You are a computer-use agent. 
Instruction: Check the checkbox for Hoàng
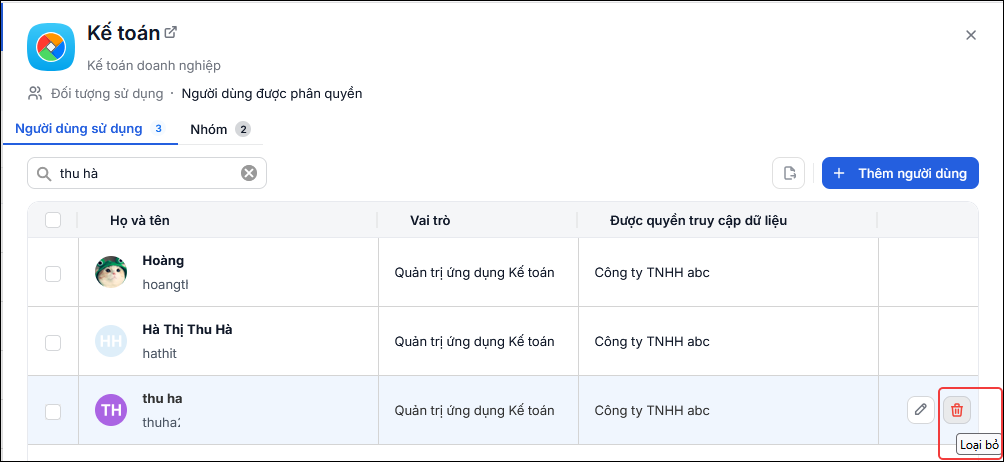[53, 274]
